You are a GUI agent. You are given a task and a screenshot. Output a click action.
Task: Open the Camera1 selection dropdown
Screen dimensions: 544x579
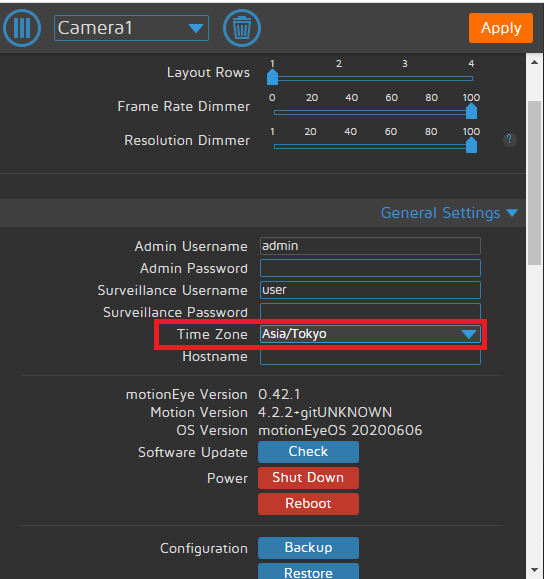pos(131,28)
